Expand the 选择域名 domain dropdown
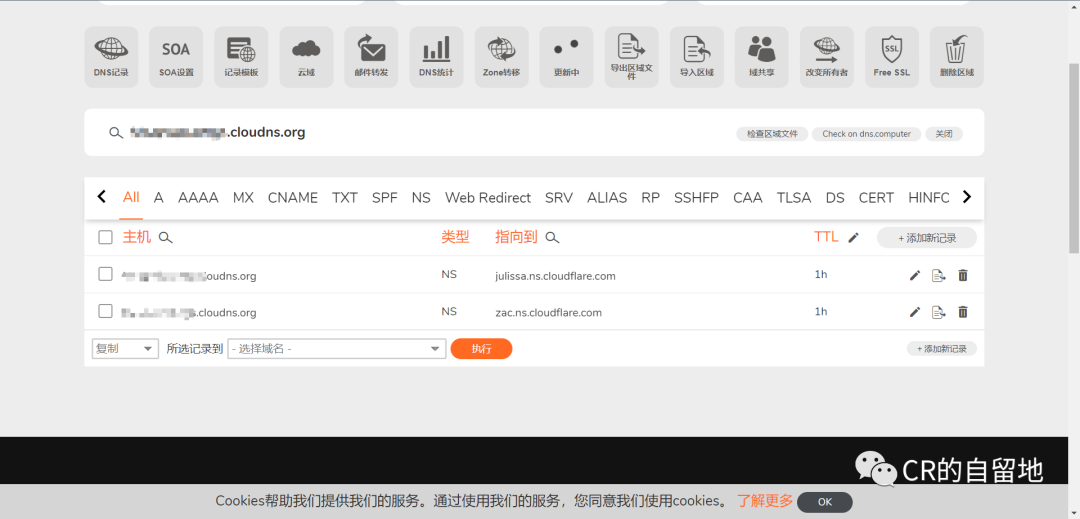The width and height of the screenshot is (1080, 519). pos(336,349)
